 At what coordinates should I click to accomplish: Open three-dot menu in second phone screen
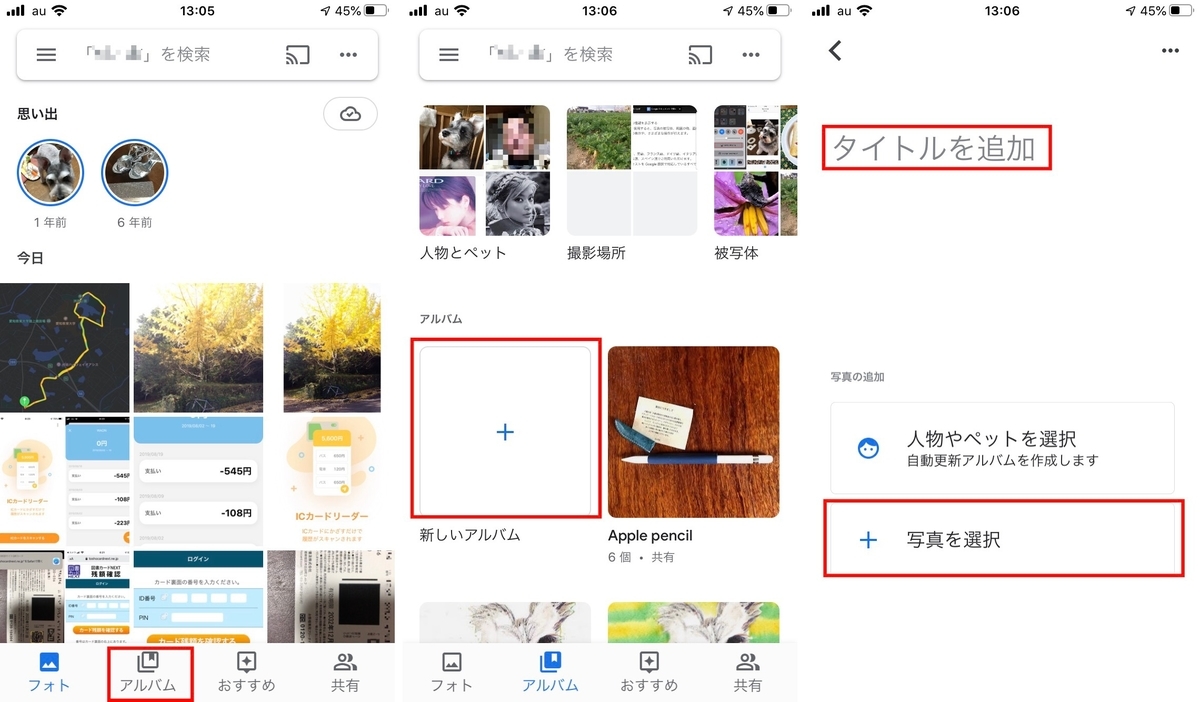751,55
